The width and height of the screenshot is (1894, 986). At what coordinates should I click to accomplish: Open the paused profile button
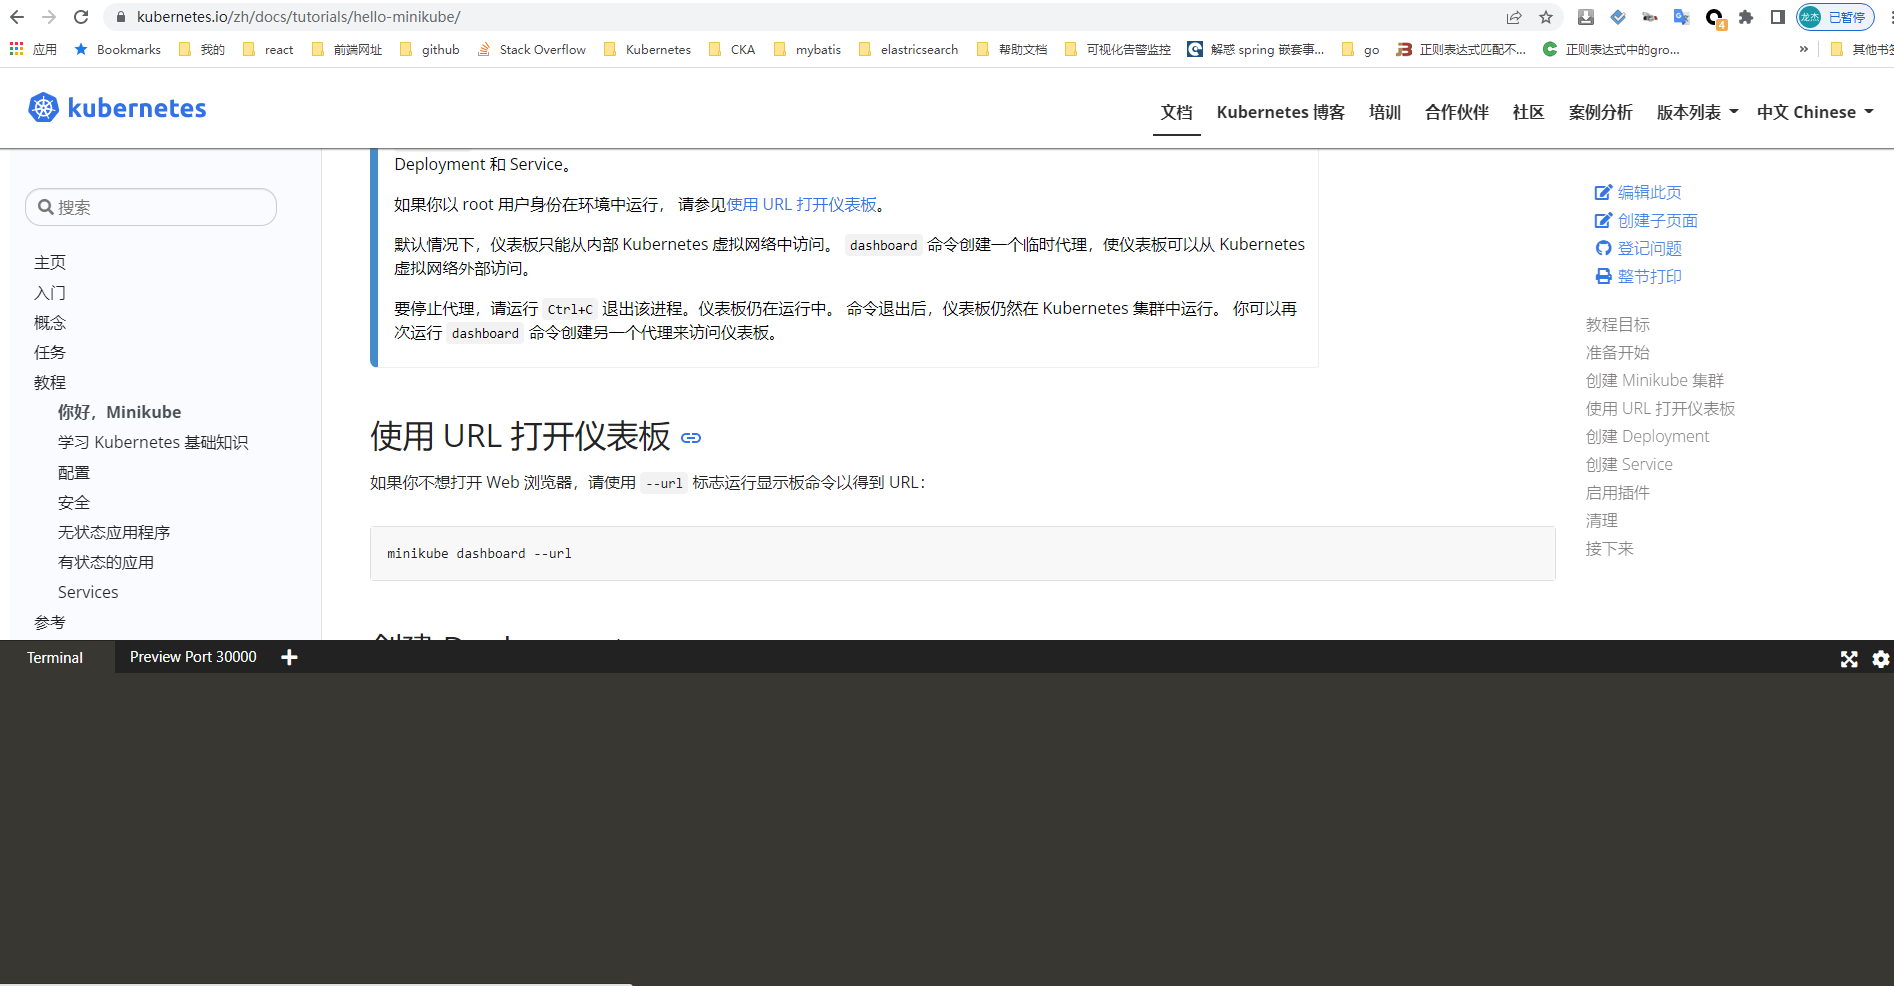pos(1836,17)
